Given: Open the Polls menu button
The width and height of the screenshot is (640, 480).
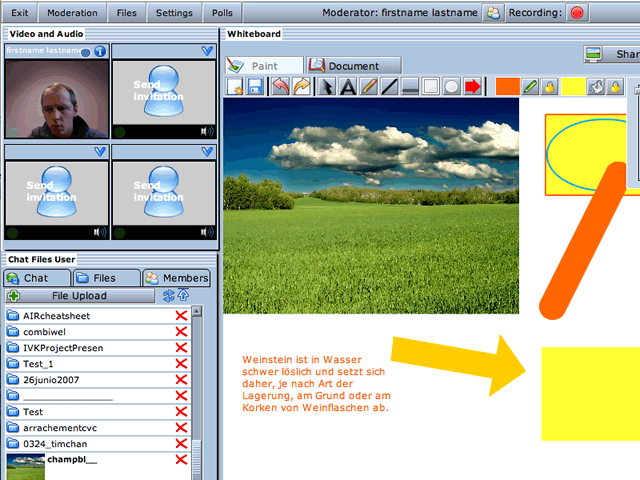Looking at the screenshot, I should [x=221, y=13].
